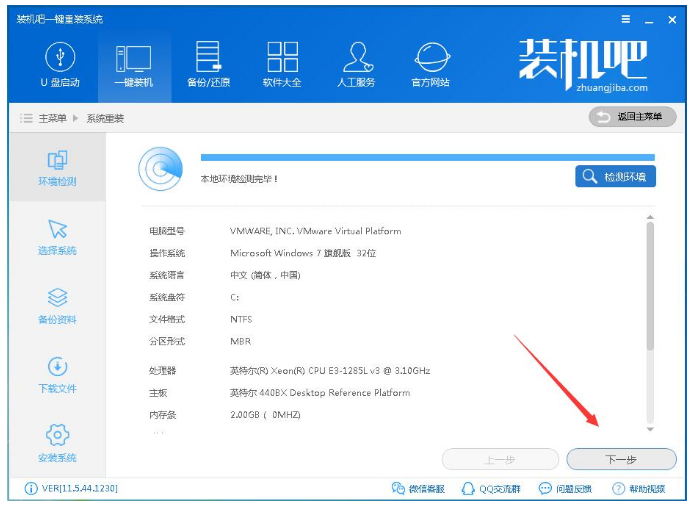Open 问题反馈 feedback
This screenshot has height=506, width=694.
click(565, 488)
